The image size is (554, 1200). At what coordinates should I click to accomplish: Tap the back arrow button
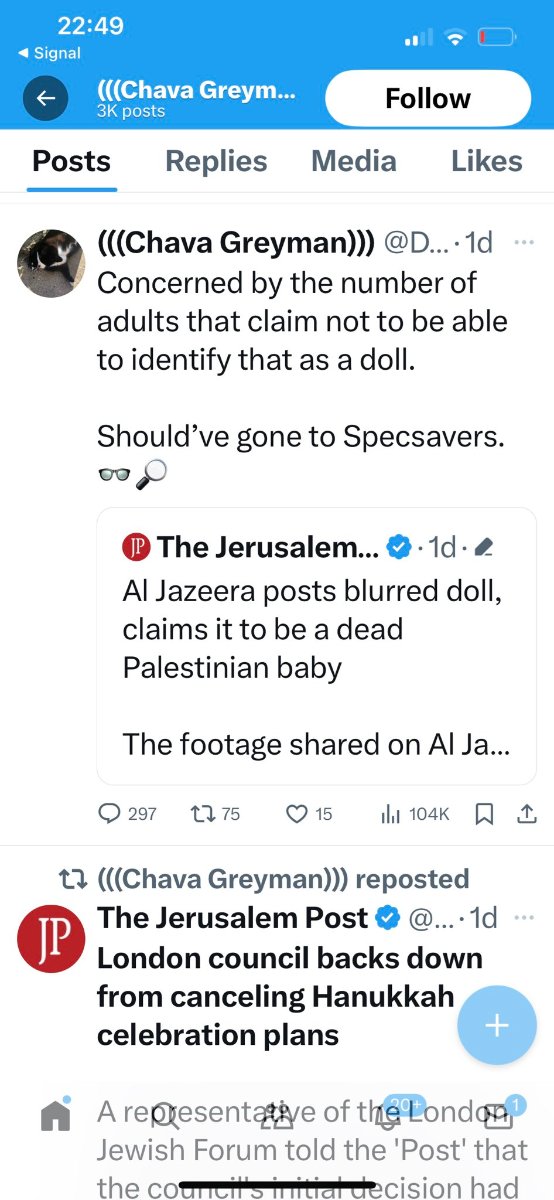[x=45, y=98]
